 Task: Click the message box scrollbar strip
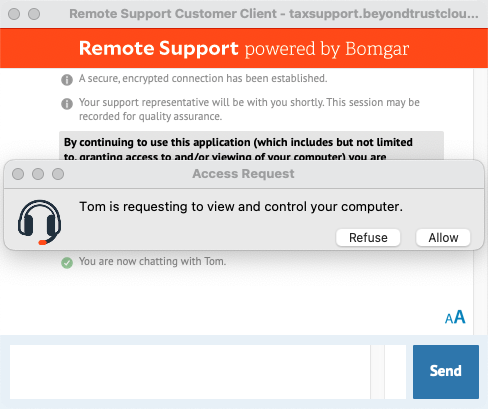(x=378, y=372)
